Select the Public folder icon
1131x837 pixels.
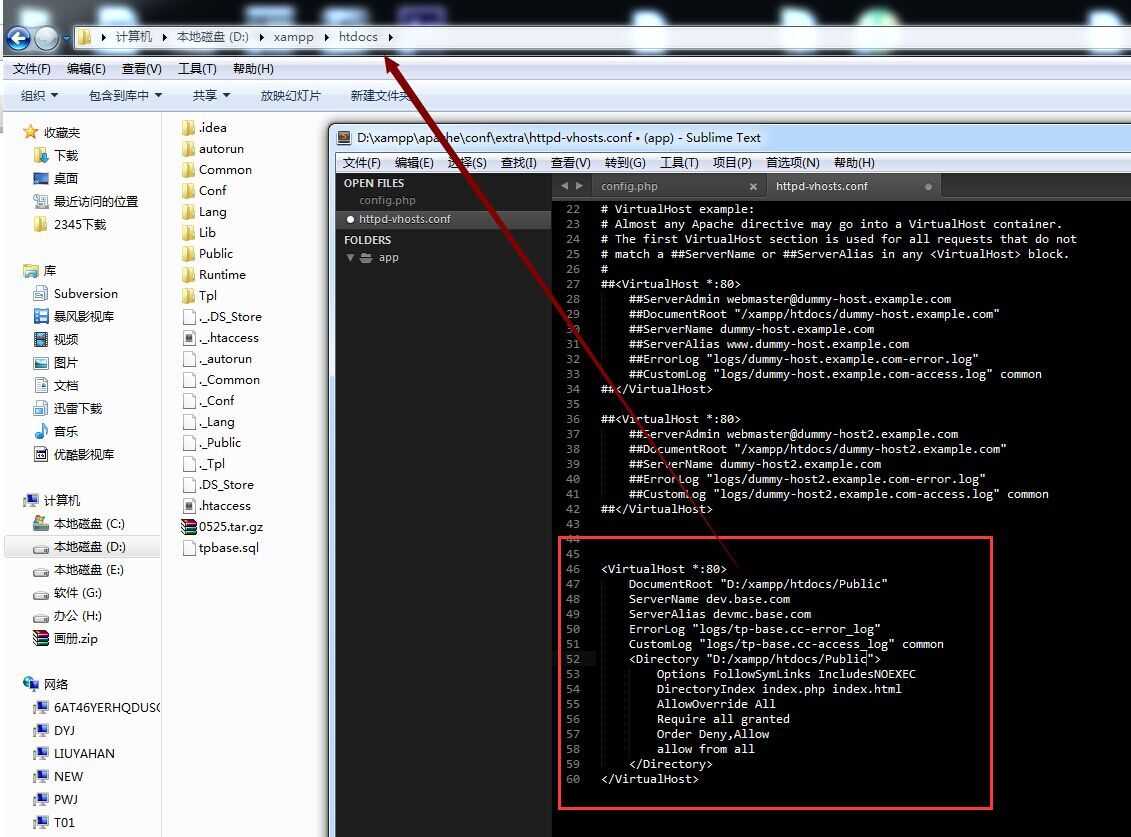[x=189, y=254]
